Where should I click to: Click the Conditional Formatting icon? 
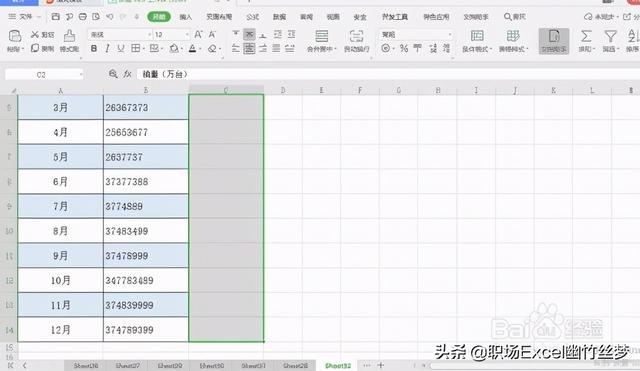(x=477, y=36)
